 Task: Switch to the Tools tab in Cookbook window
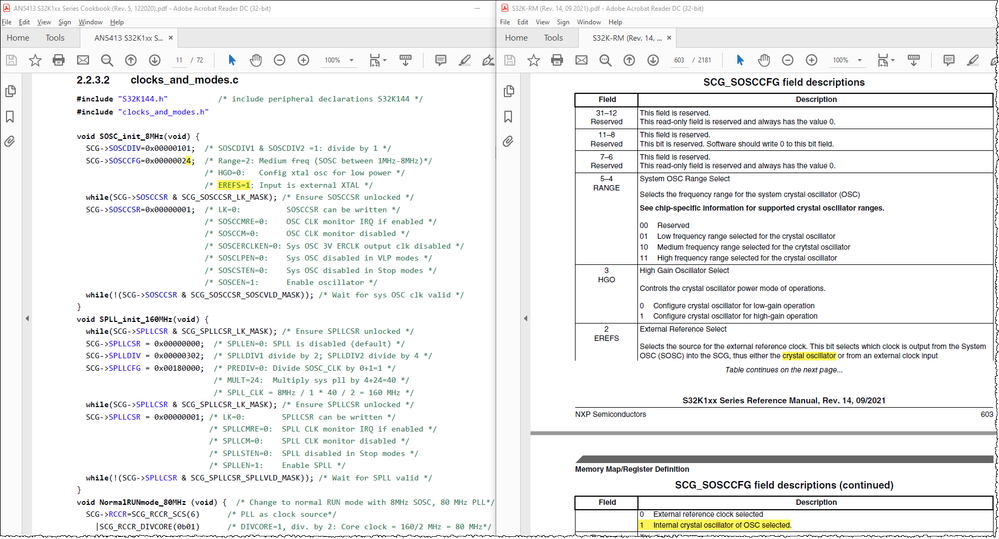(55, 38)
